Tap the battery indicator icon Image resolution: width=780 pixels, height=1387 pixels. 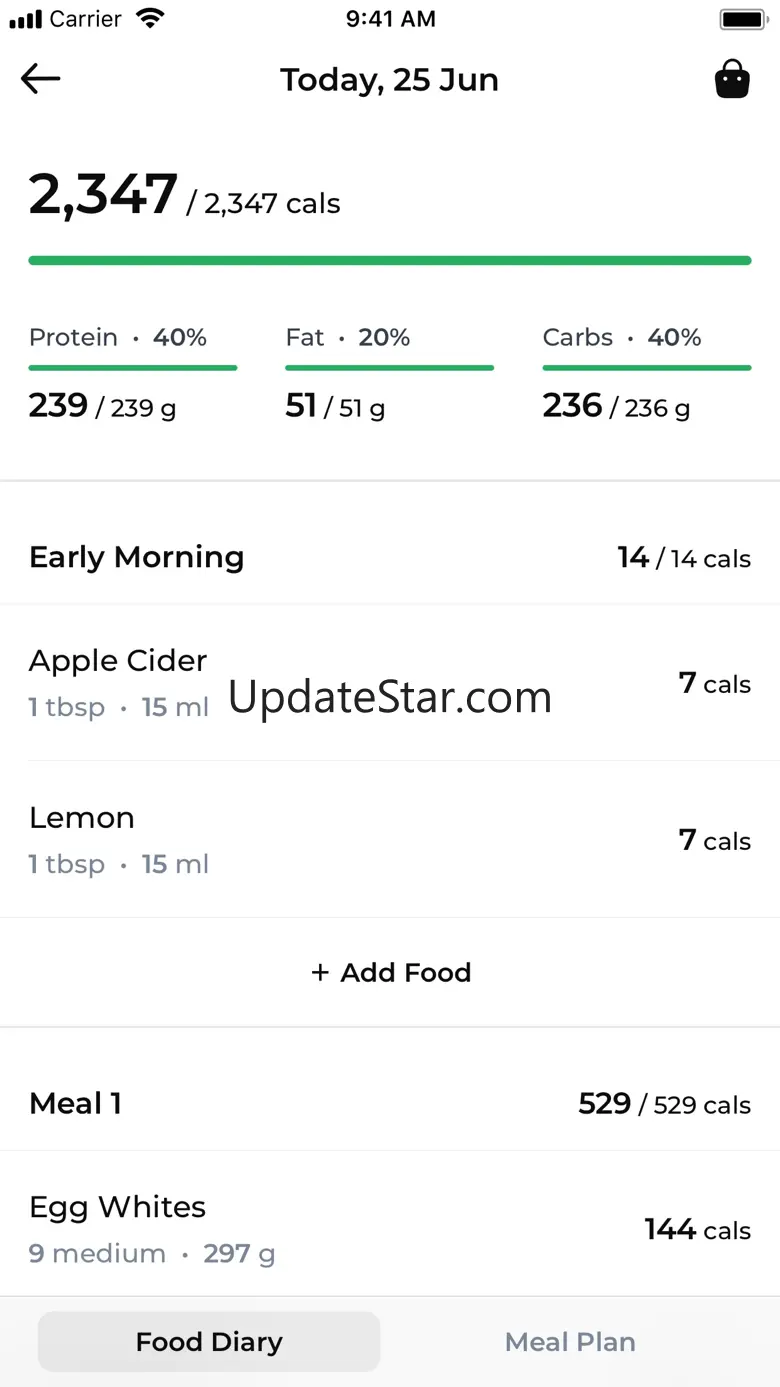(742, 19)
